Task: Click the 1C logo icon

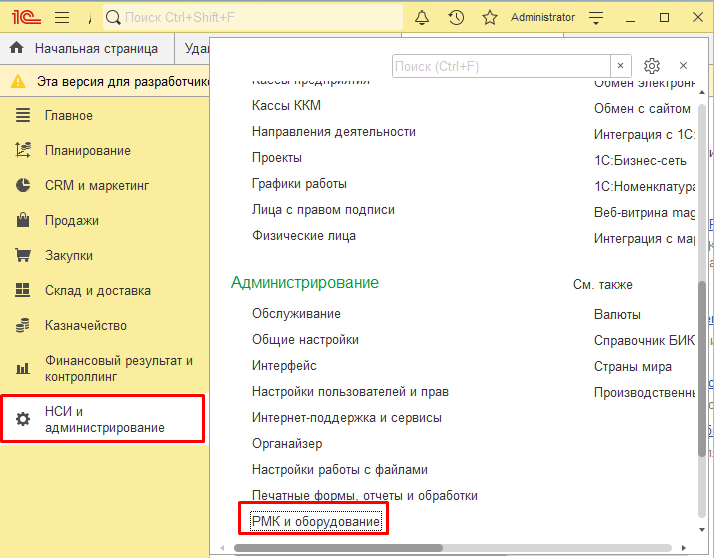Action: coord(26,17)
